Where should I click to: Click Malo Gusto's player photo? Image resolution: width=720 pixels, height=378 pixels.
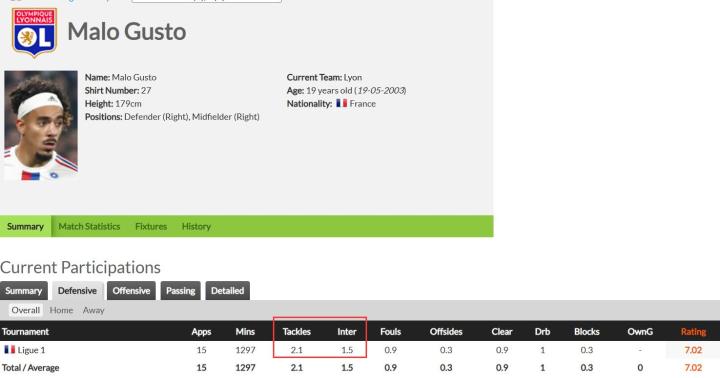41,125
